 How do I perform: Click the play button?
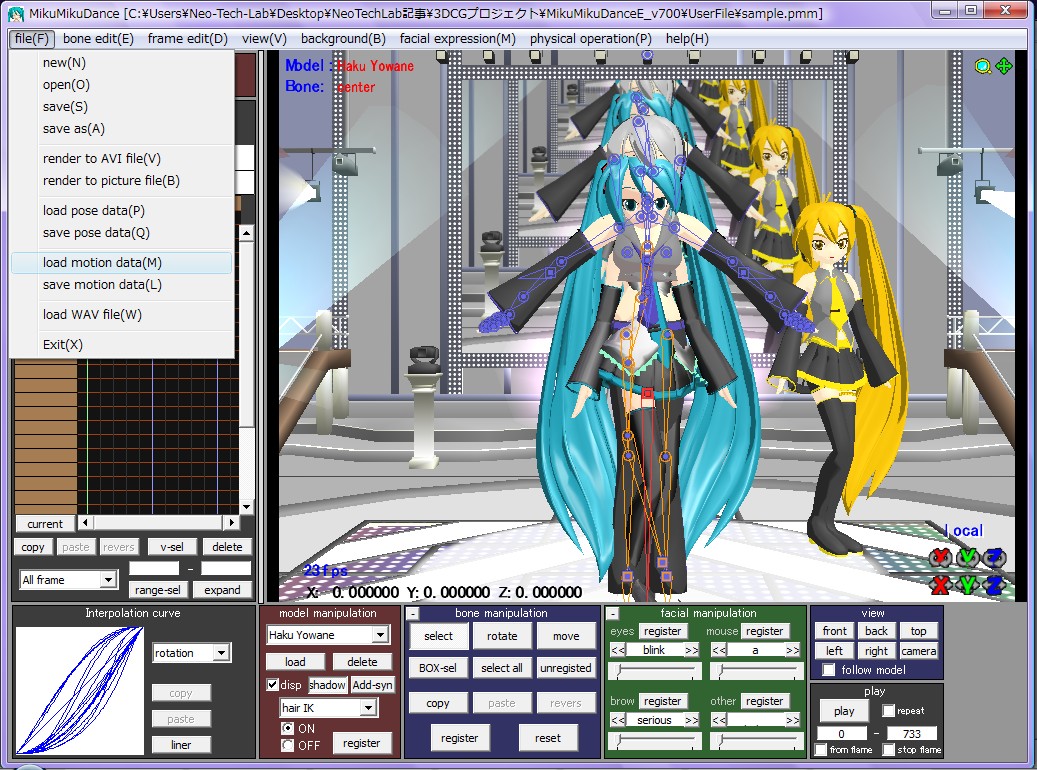pyautogui.click(x=843, y=711)
